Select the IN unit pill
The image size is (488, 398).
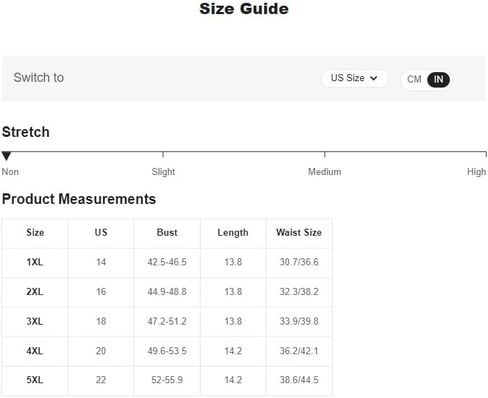pyautogui.click(x=438, y=79)
